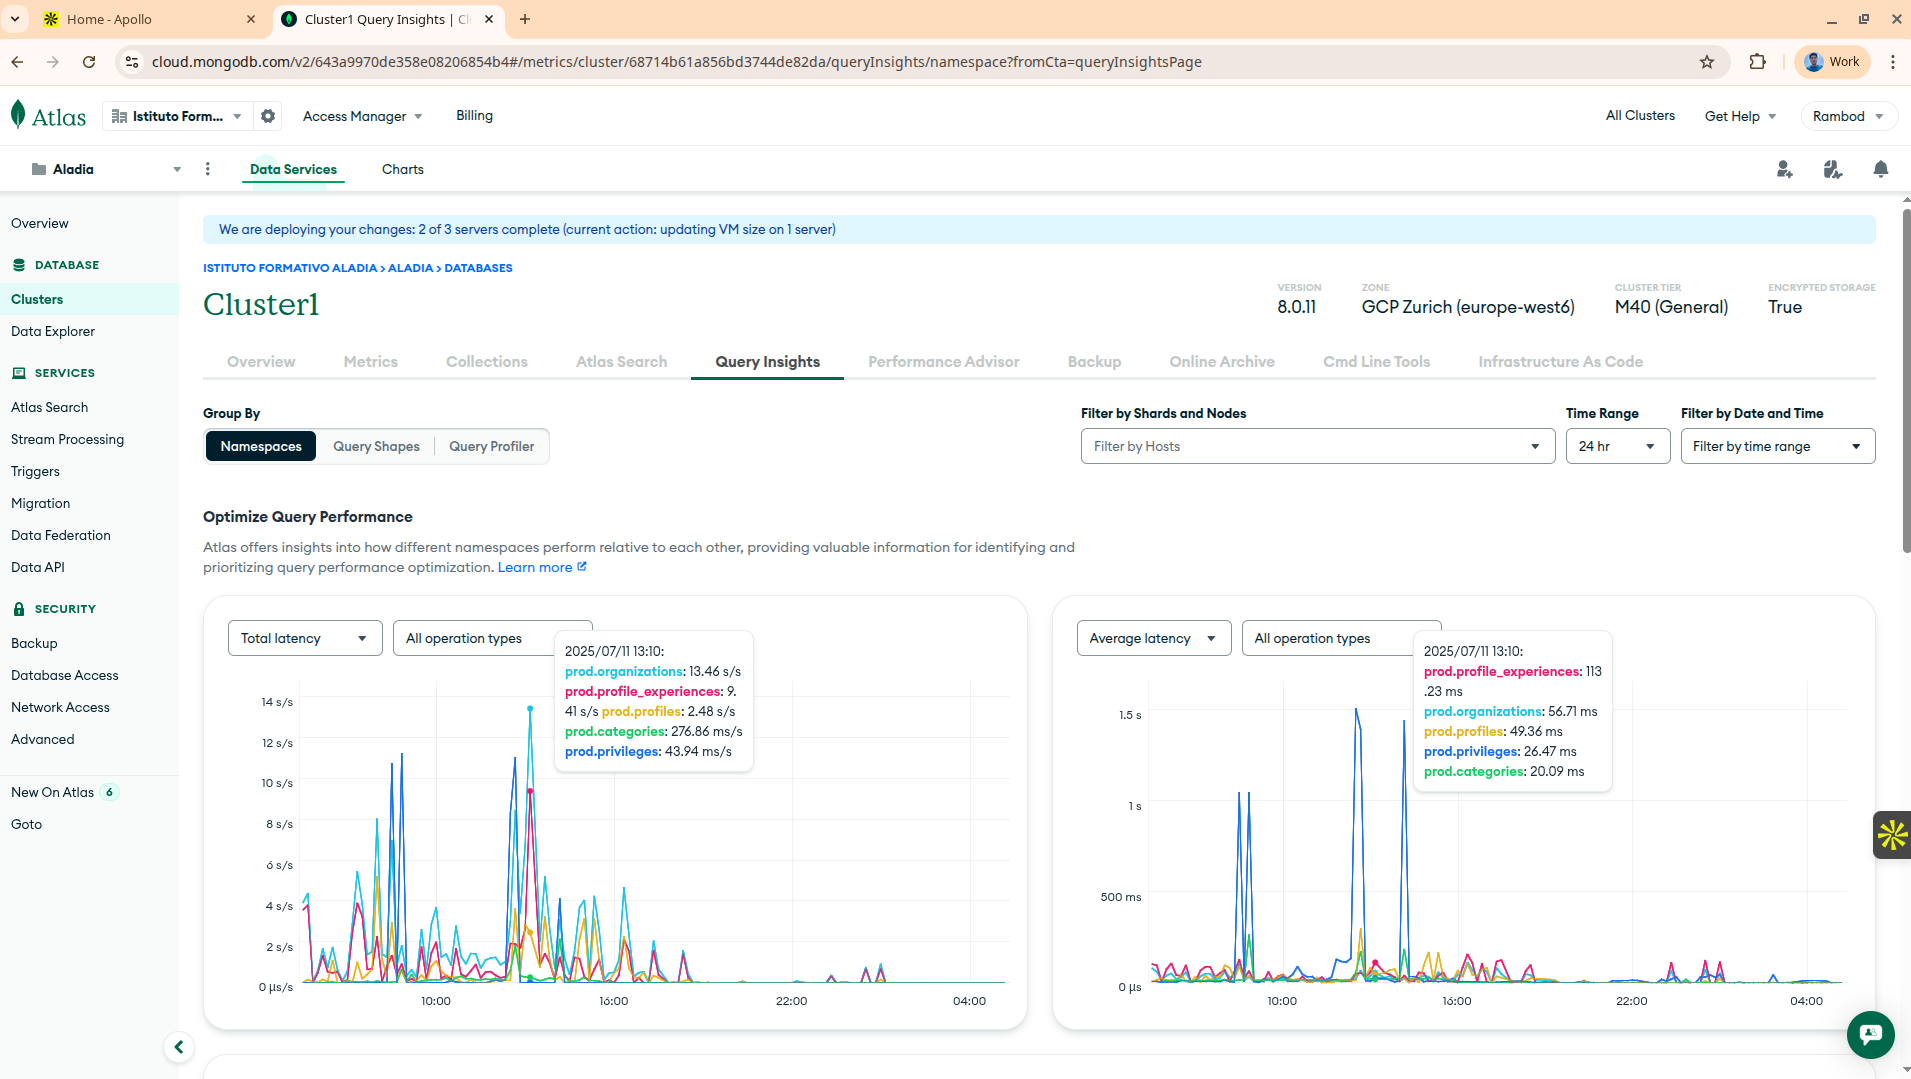
Task: Go to Database Access
Action: pyautogui.click(x=65, y=675)
